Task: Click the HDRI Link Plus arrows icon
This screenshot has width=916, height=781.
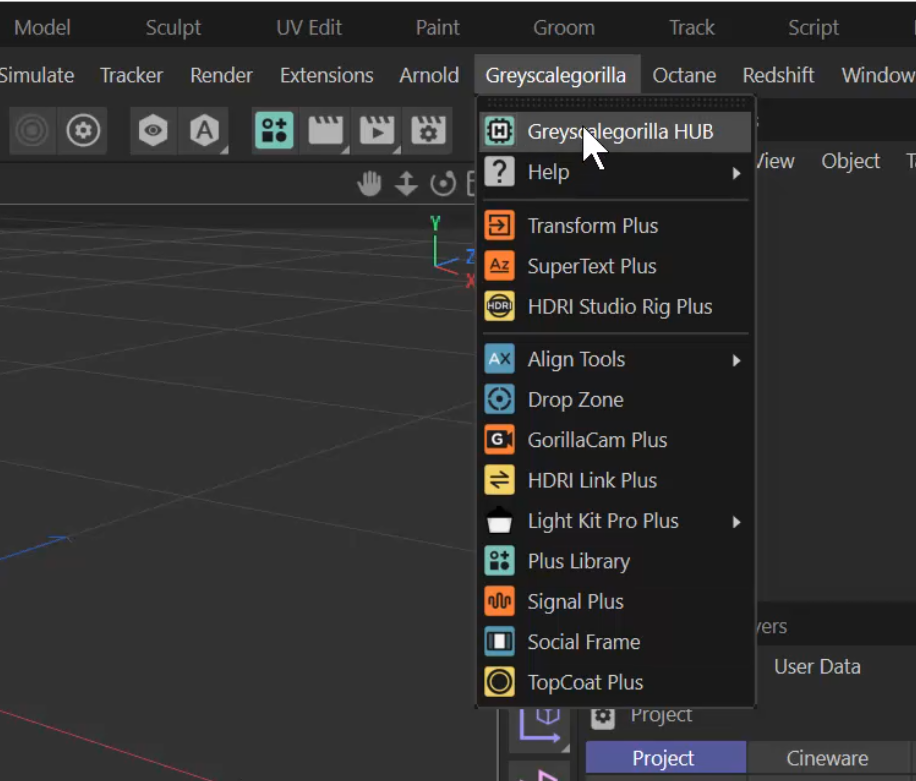Action: 499,480
